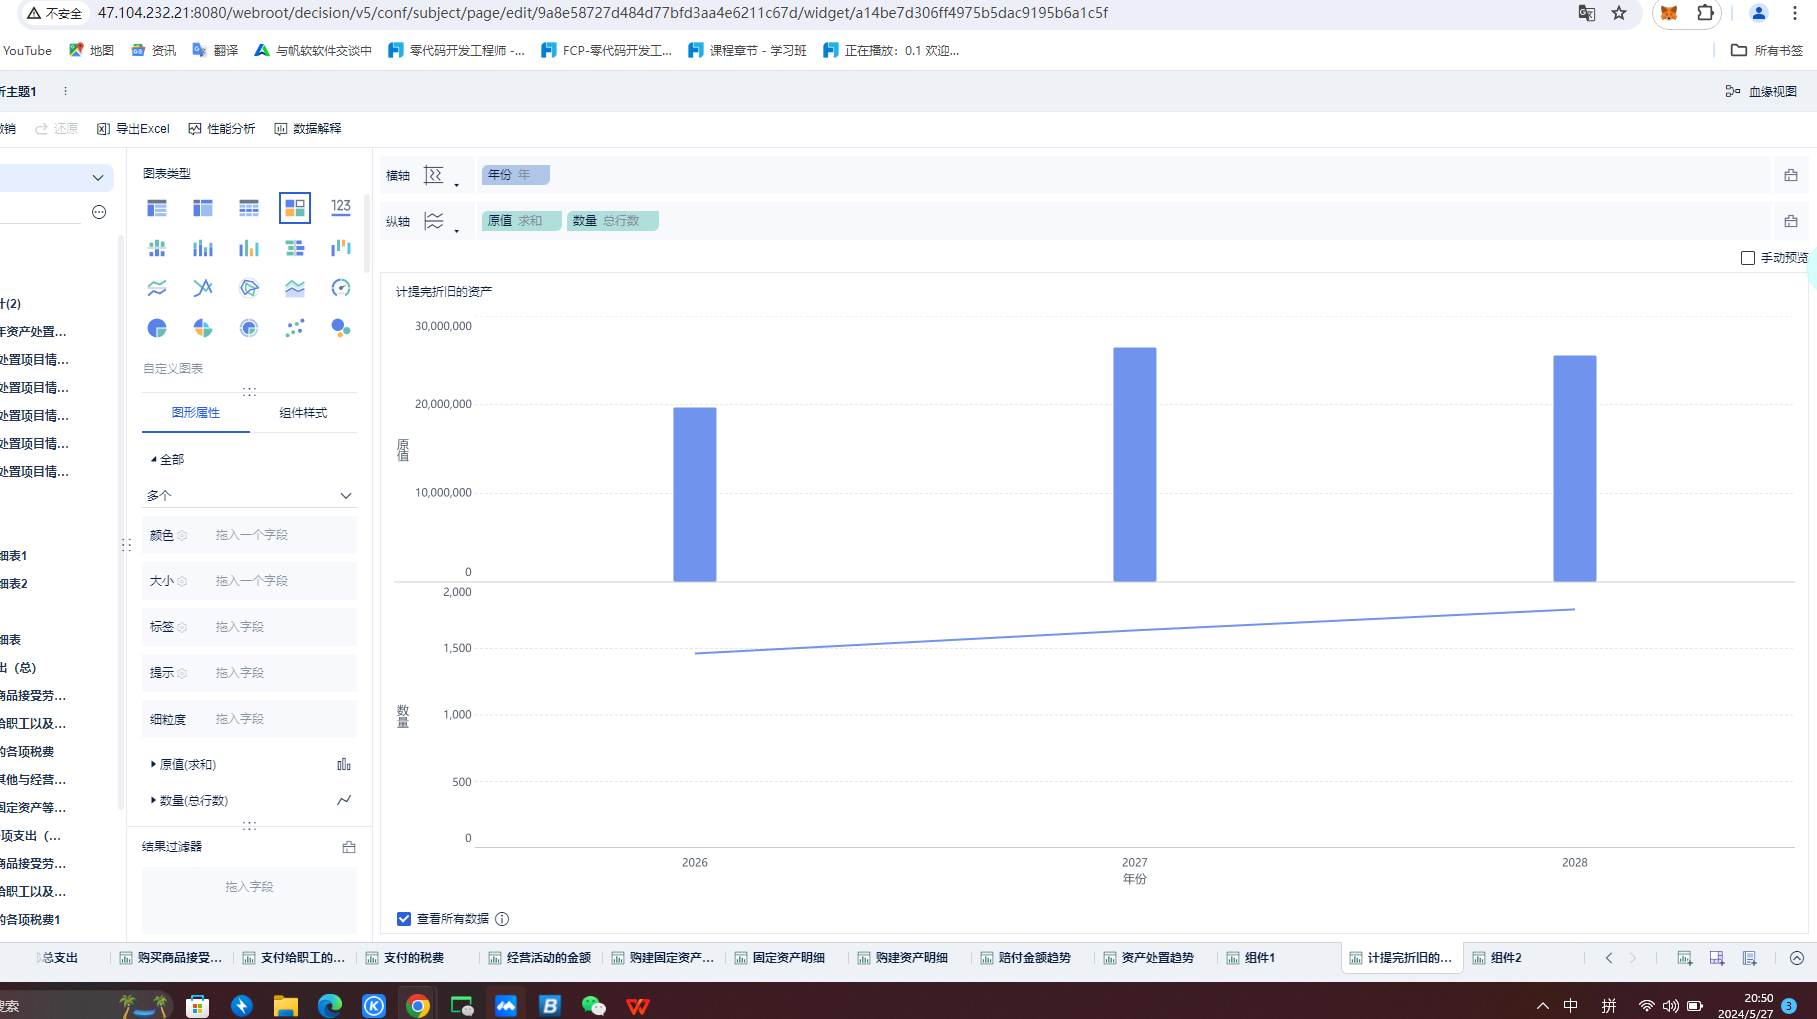The height and width of the screenshot is (1019, 1817).
Task: Select the gauge dashboard chart type
Action: (x=341, y=288)
